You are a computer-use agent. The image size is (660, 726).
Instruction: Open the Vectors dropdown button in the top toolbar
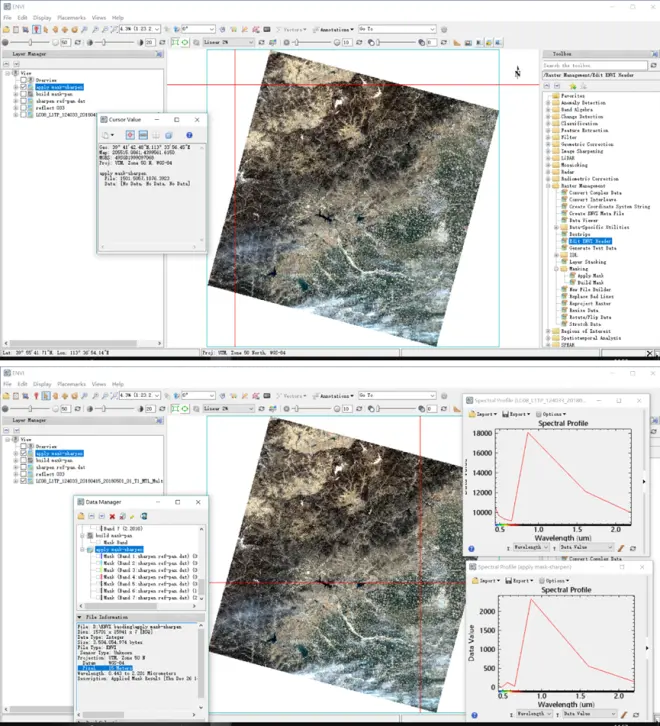[x=291, y=30]
